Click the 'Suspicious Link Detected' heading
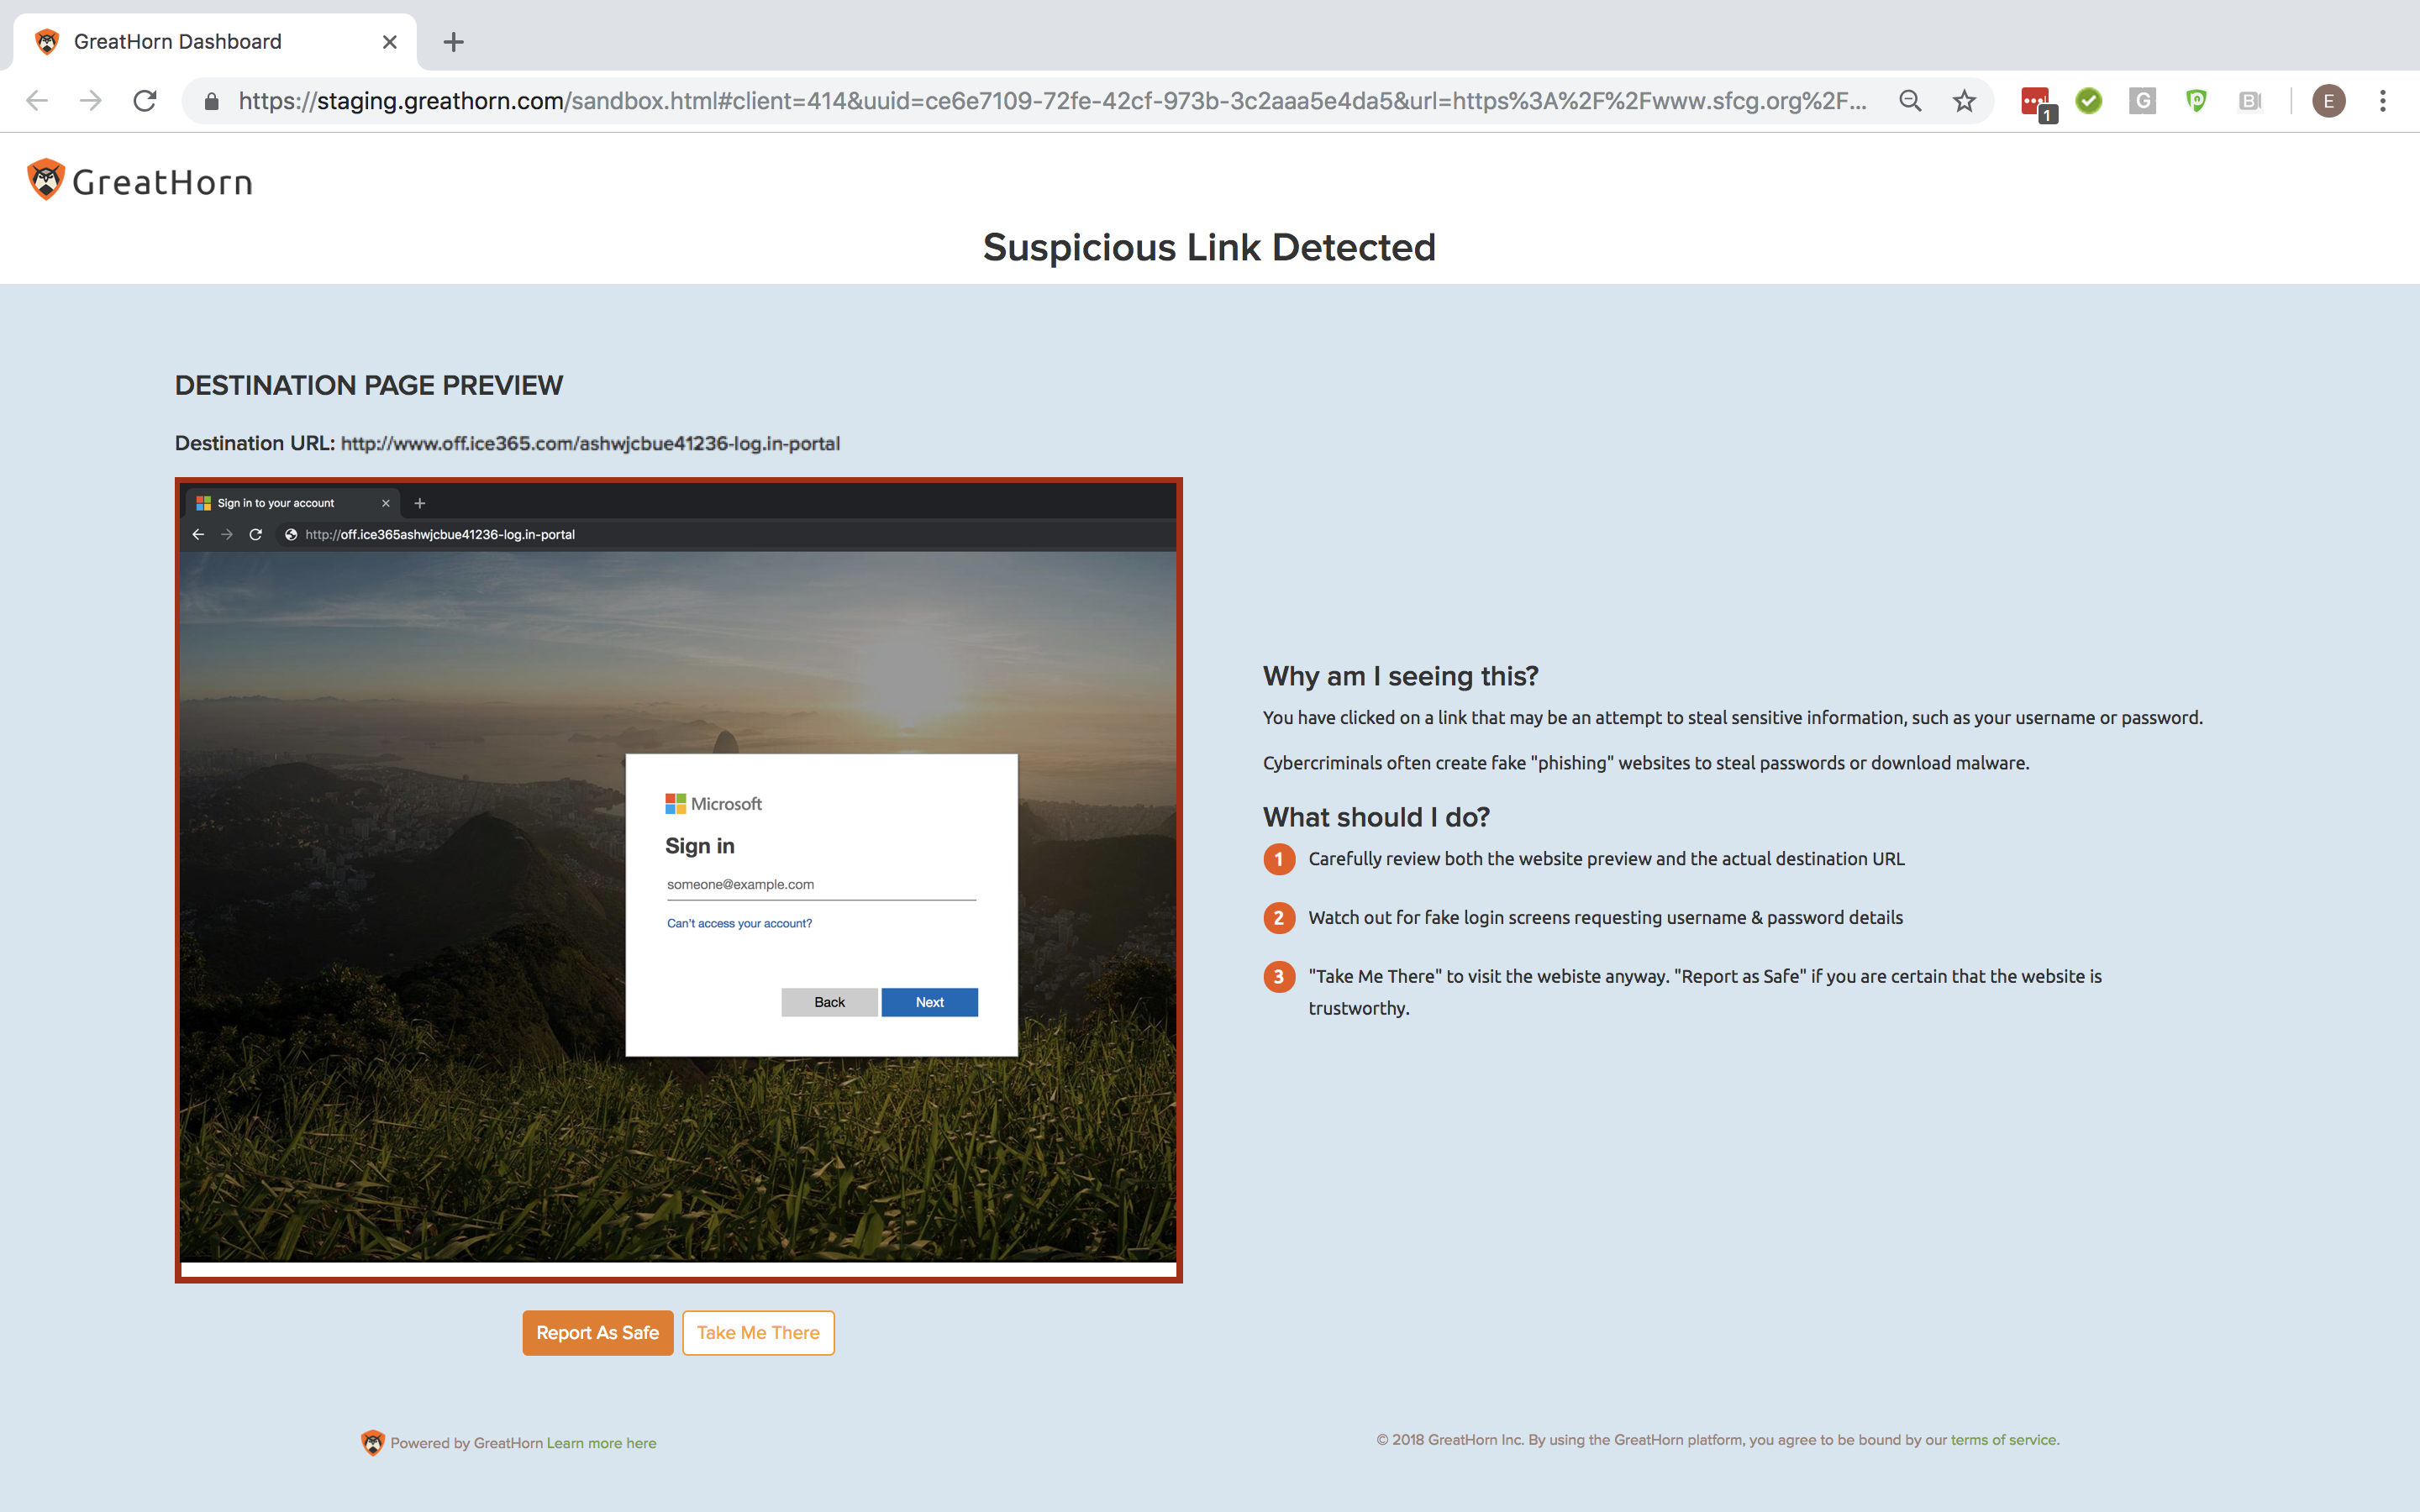 pos(1210,247)
